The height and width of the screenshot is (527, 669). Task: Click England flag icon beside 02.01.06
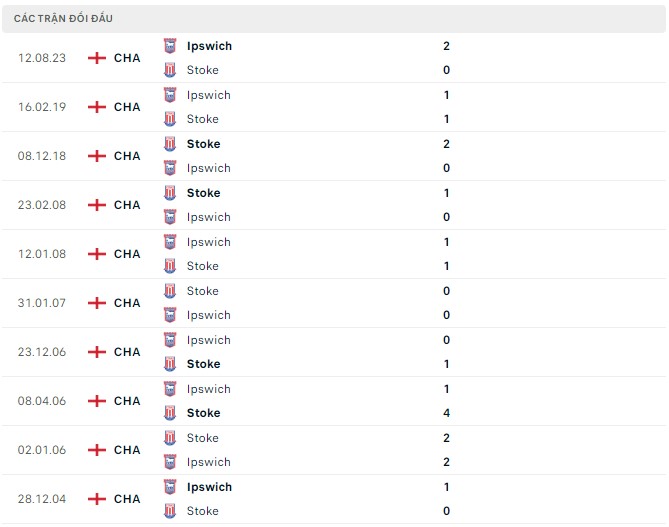[x=97, y=450]
